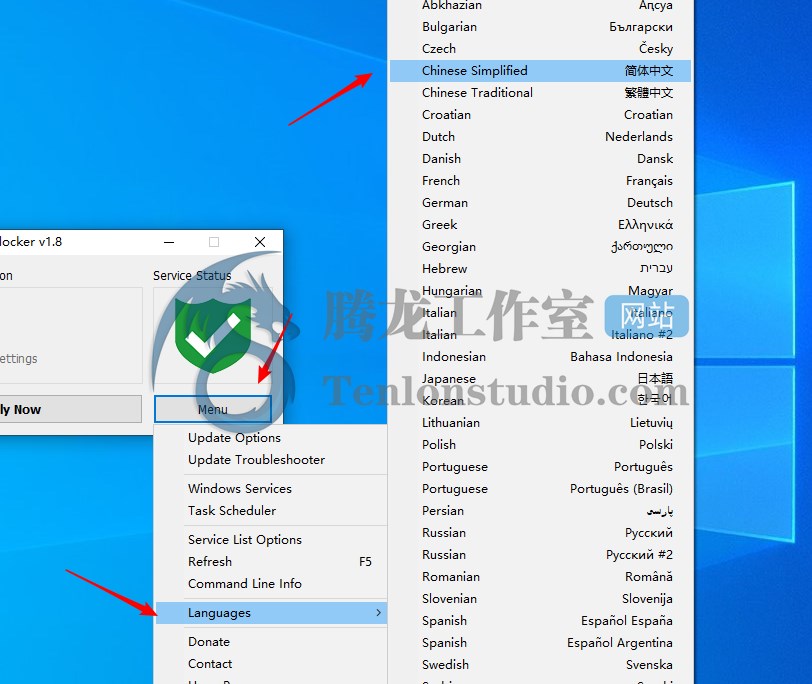Switch language to Hungarian
Screen dimensions: 812x684
pyautogui.click(x=540, y=291)
